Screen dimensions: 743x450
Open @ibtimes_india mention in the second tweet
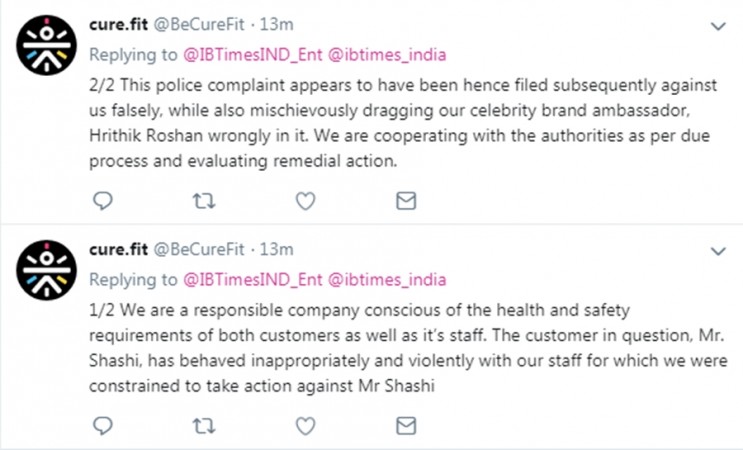coord(387,280)
